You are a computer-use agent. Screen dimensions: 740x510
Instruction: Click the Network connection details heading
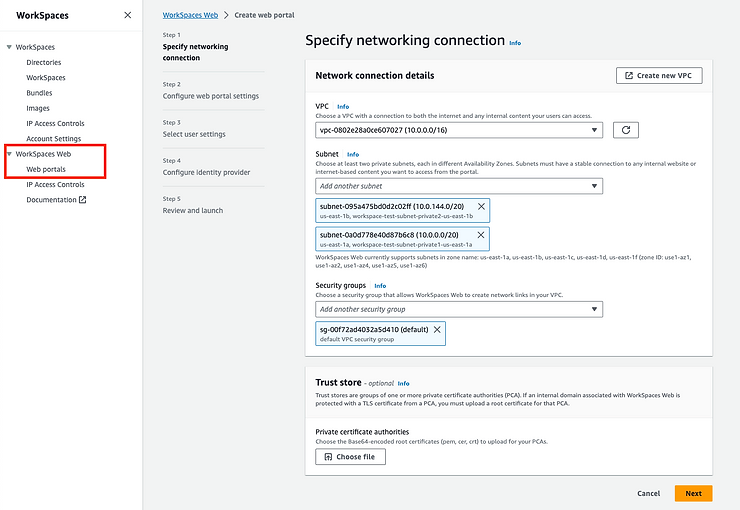[375, 75]
